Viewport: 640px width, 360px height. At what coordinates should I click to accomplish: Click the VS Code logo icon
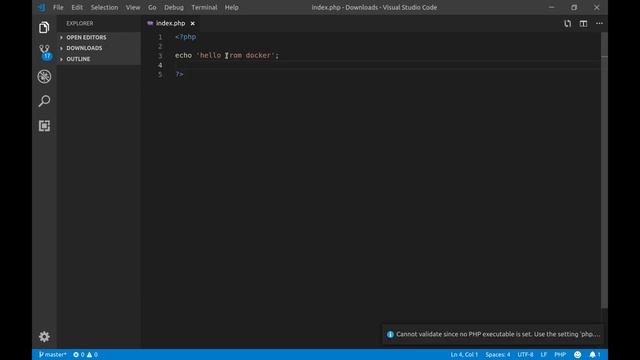coord(42,7)
